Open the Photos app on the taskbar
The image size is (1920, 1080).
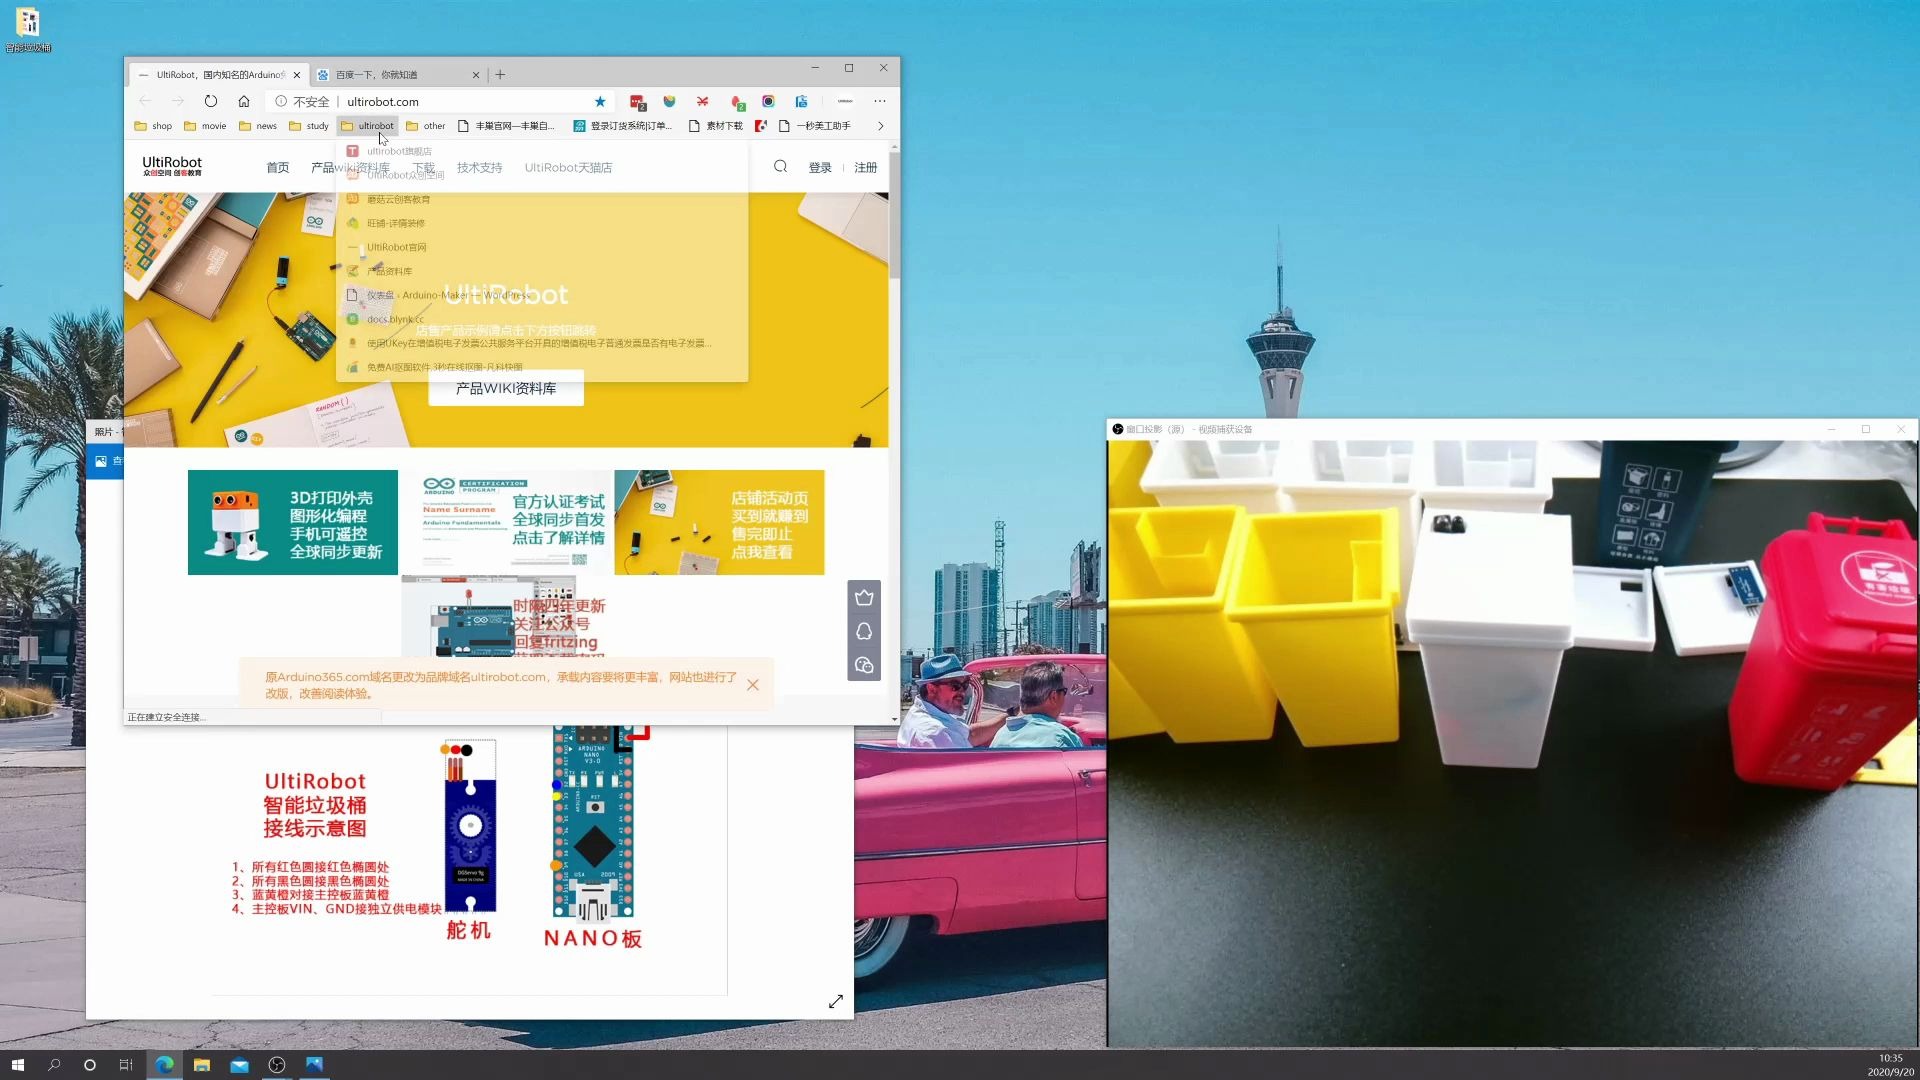[x=314, y=1065]
